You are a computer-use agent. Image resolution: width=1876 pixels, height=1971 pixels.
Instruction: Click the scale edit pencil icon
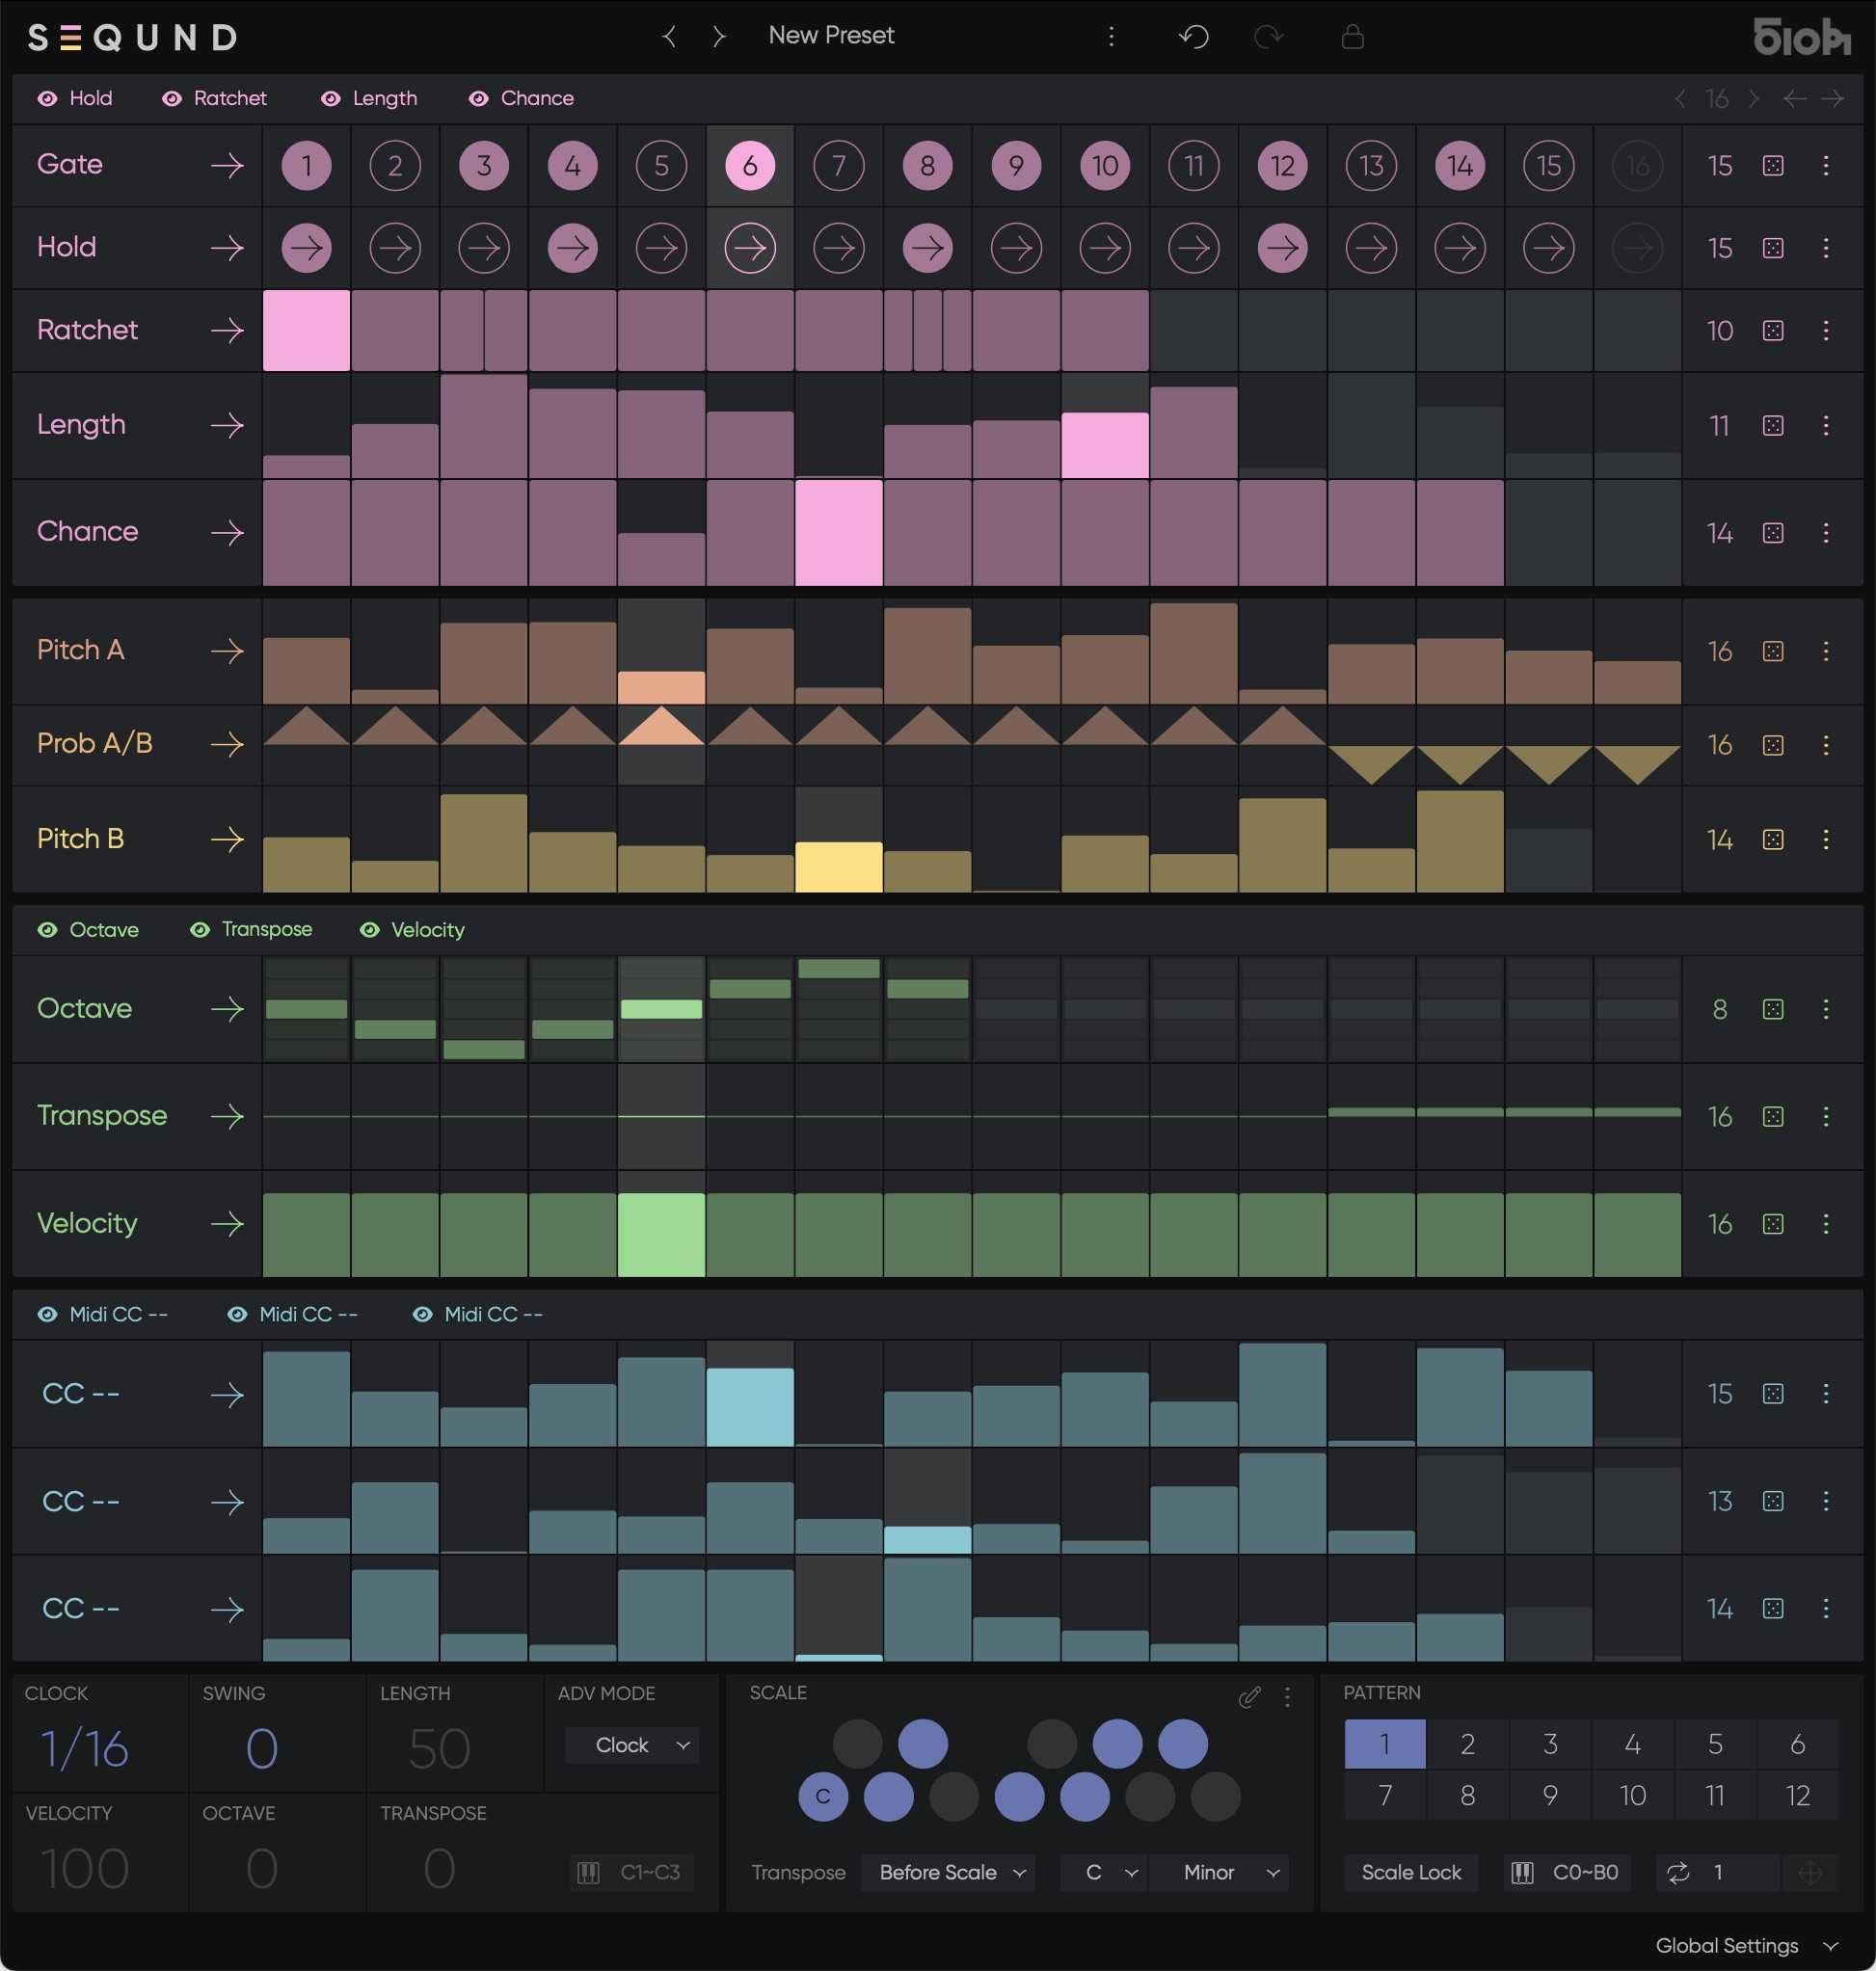pyautogui.click(x=1249, y=1697)
